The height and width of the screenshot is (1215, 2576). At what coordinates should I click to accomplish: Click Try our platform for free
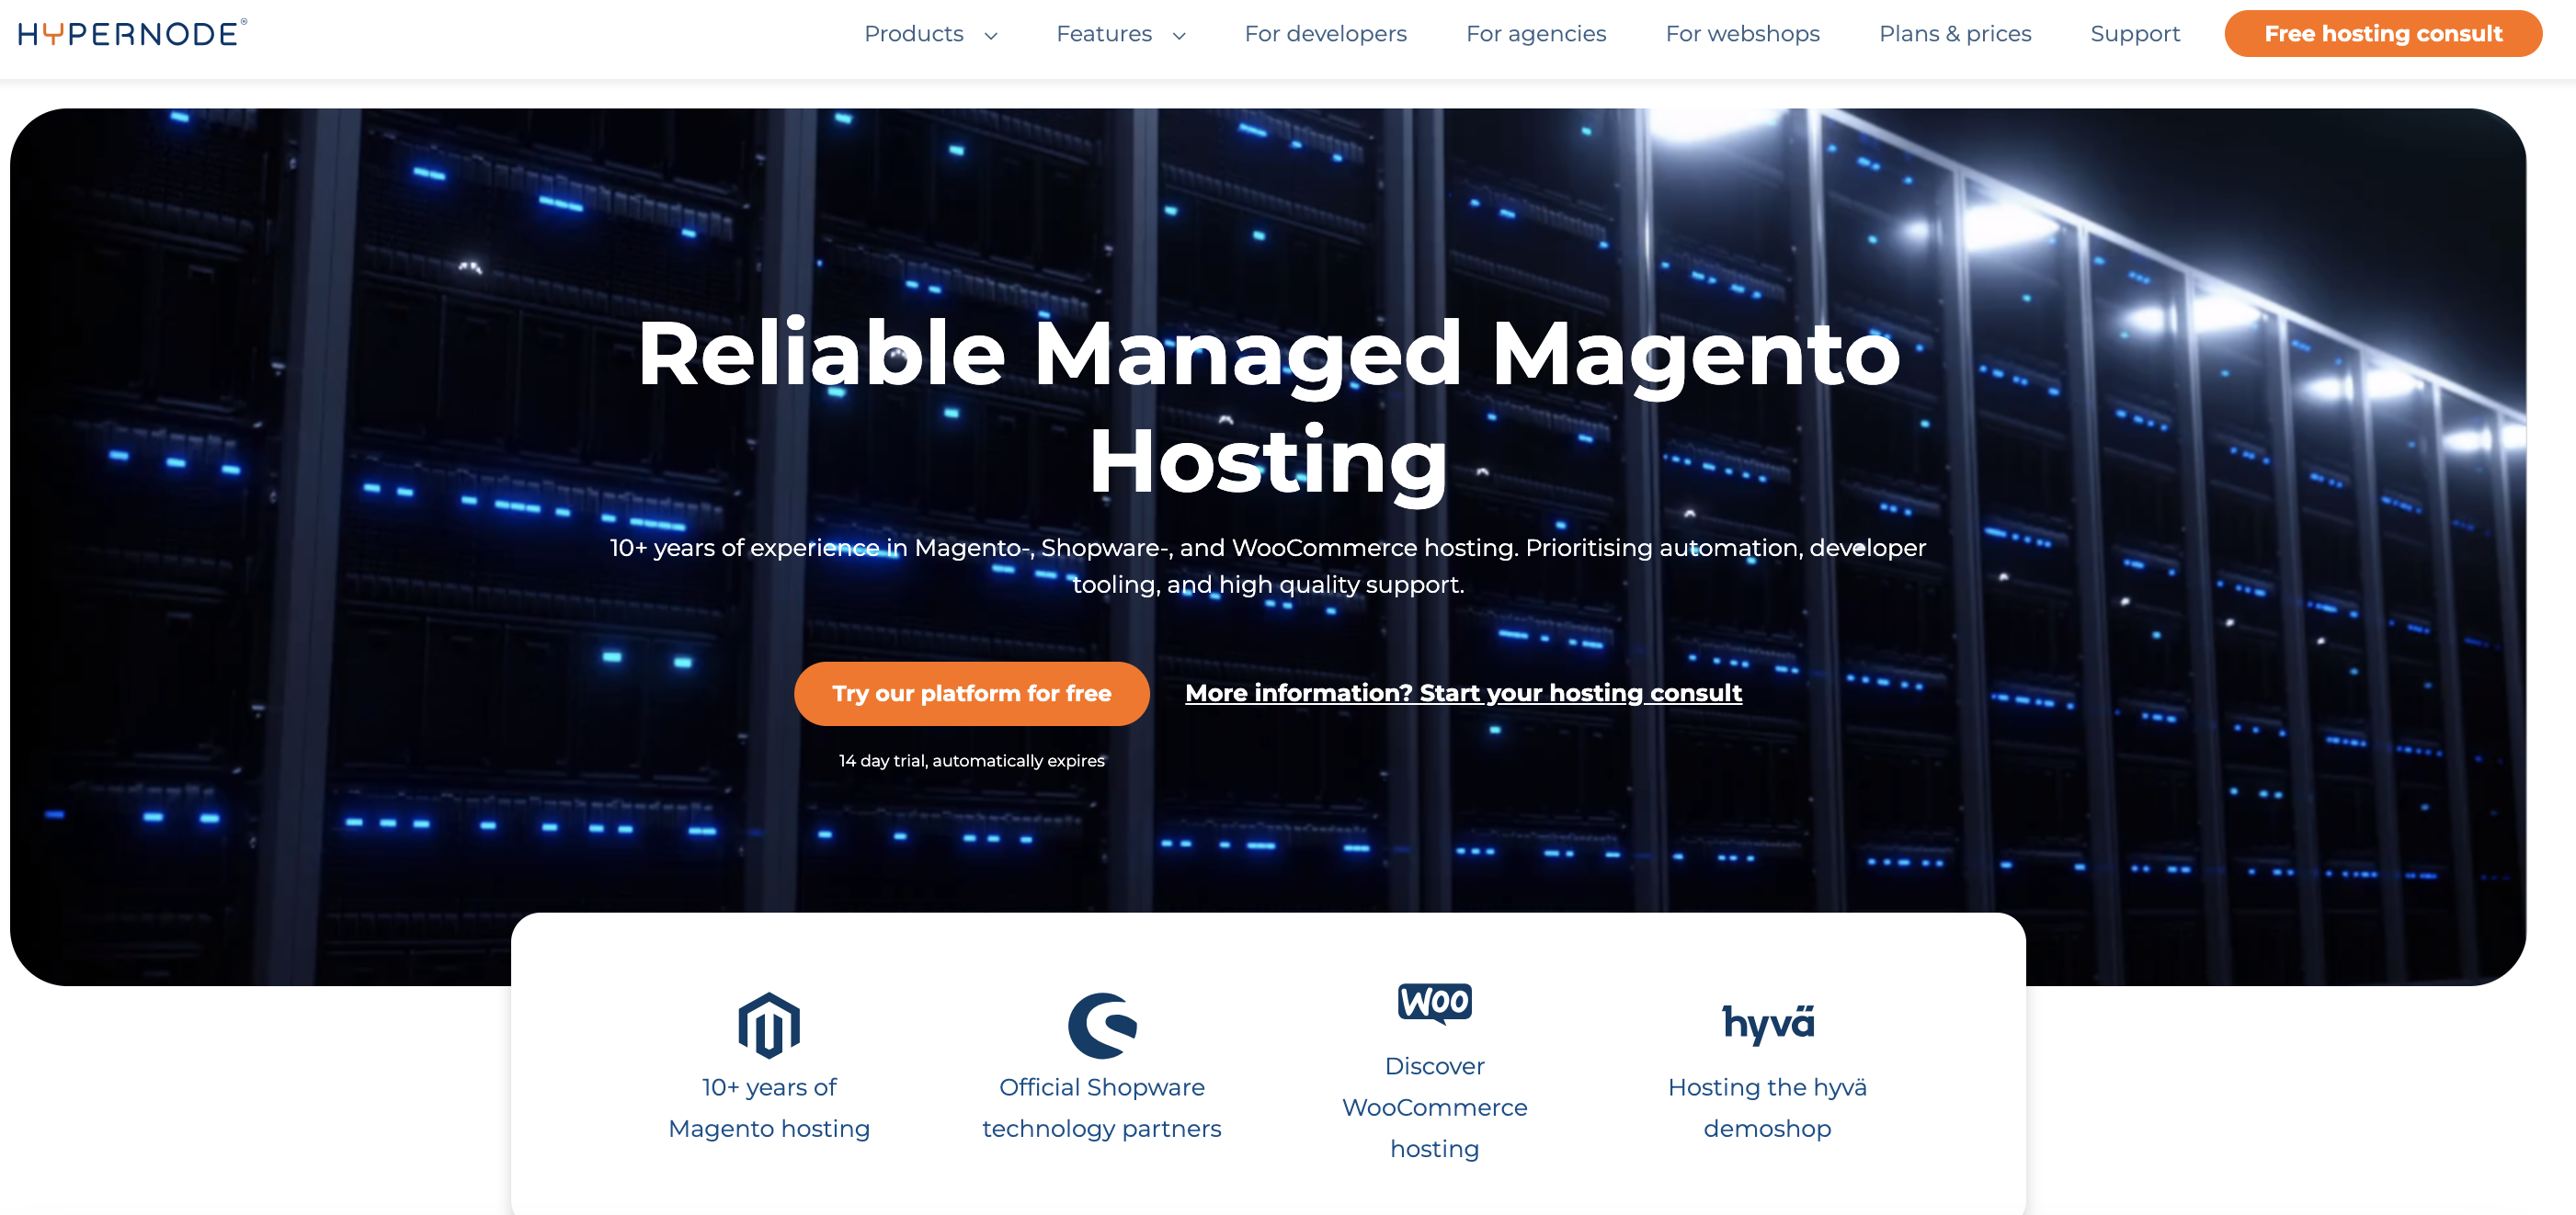pos(971,693)
